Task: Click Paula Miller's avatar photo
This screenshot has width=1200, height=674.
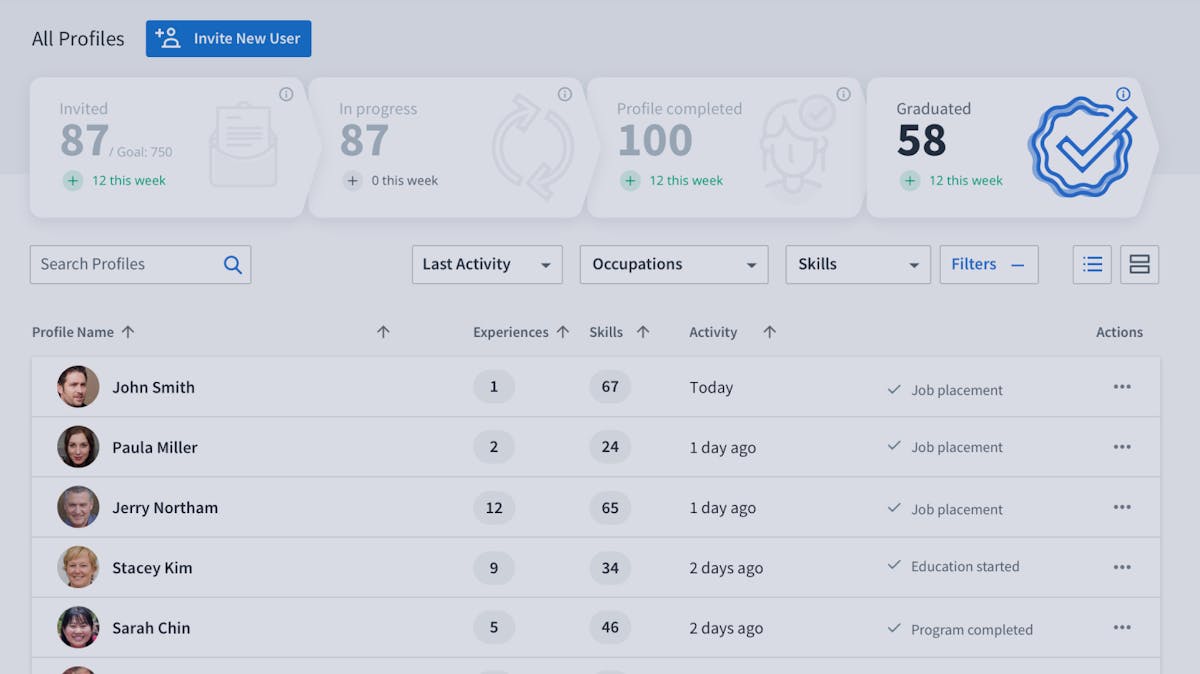Action: [x=78, y=447]
